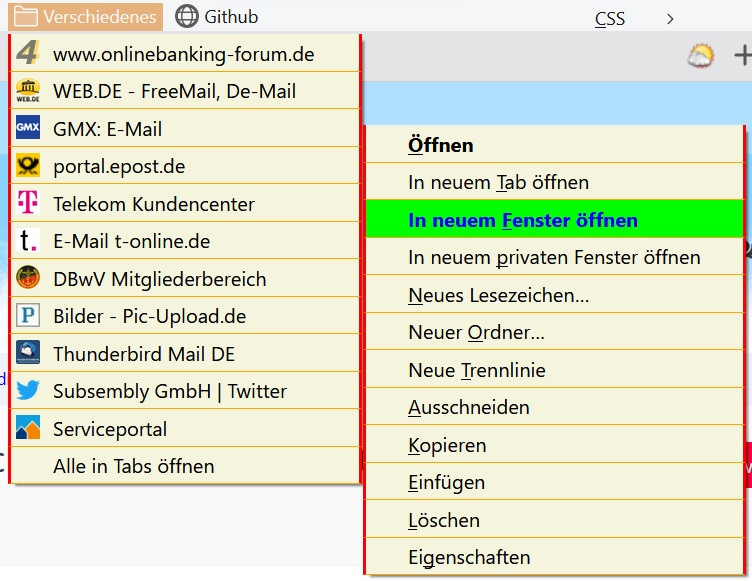This screenshot has width=752, height=581.
Task: Click "Alle in Tabs öffnen"
Action: coord(133,466)
